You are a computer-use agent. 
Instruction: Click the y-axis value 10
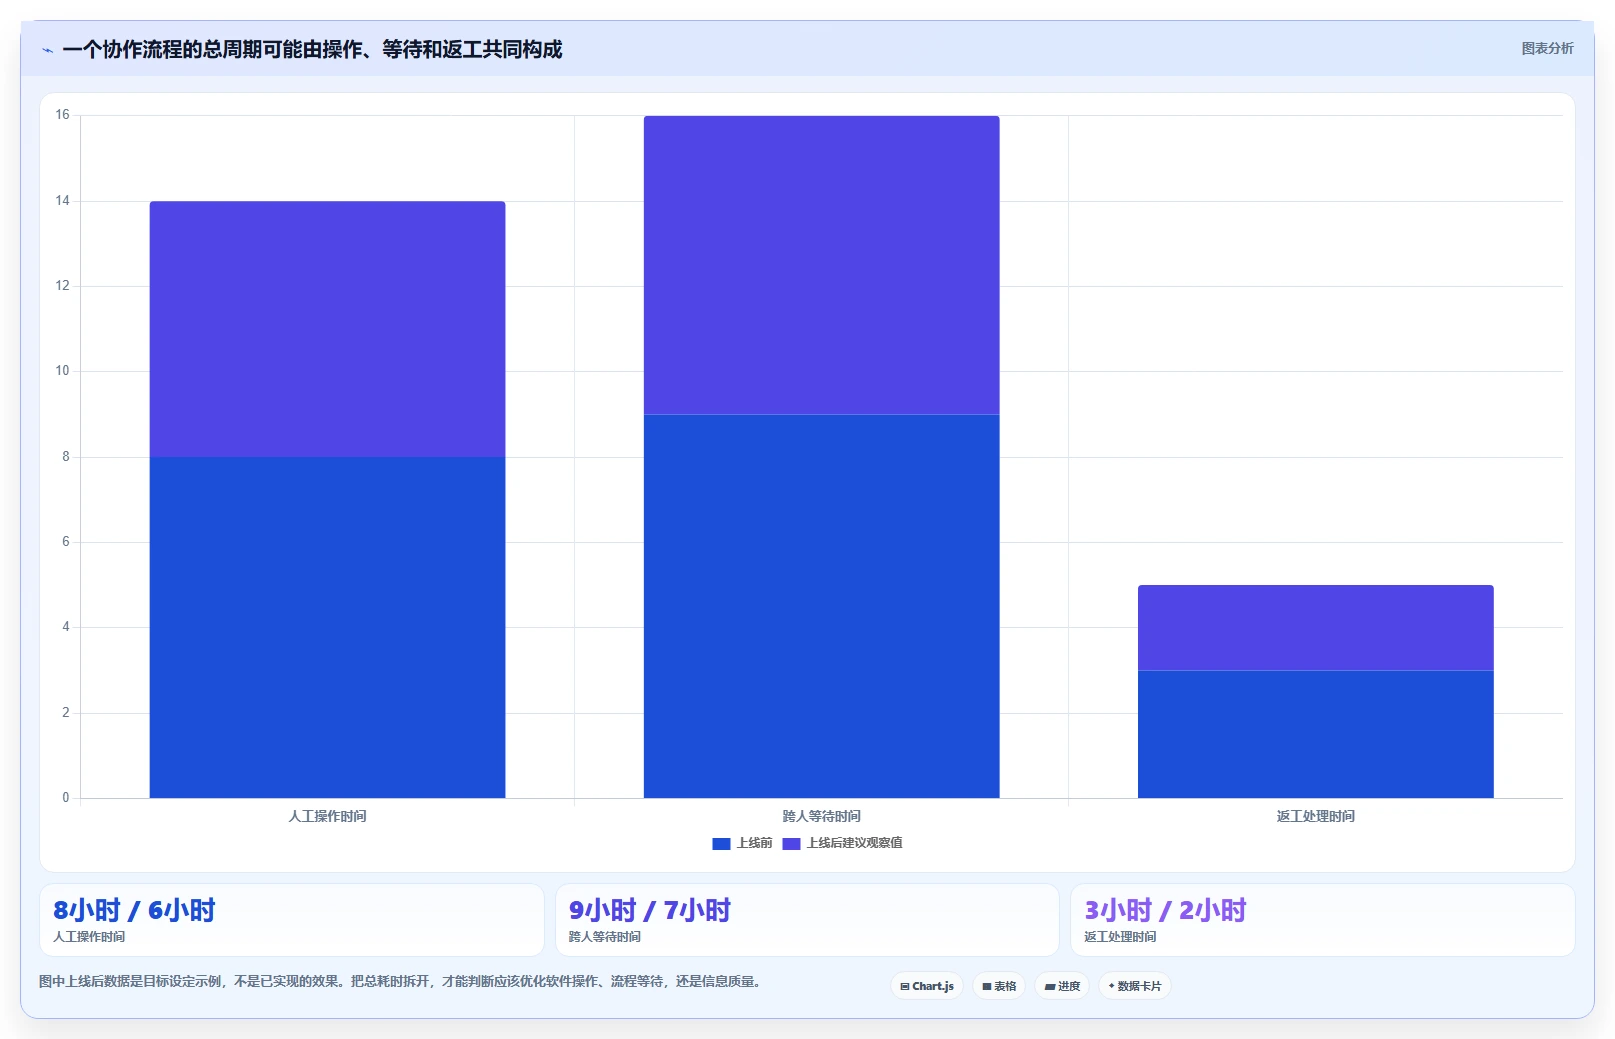pos(63,371)
